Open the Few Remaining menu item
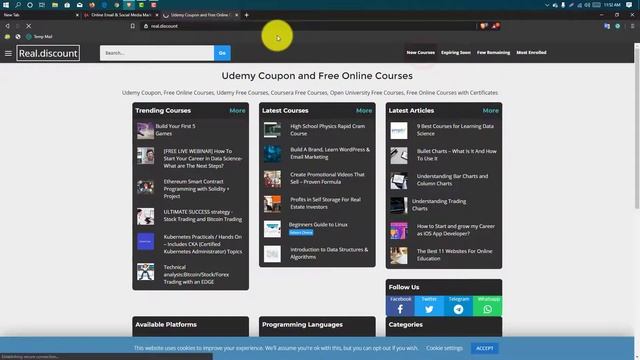Viewport: 640px width, 360px height. coord(493,52)
